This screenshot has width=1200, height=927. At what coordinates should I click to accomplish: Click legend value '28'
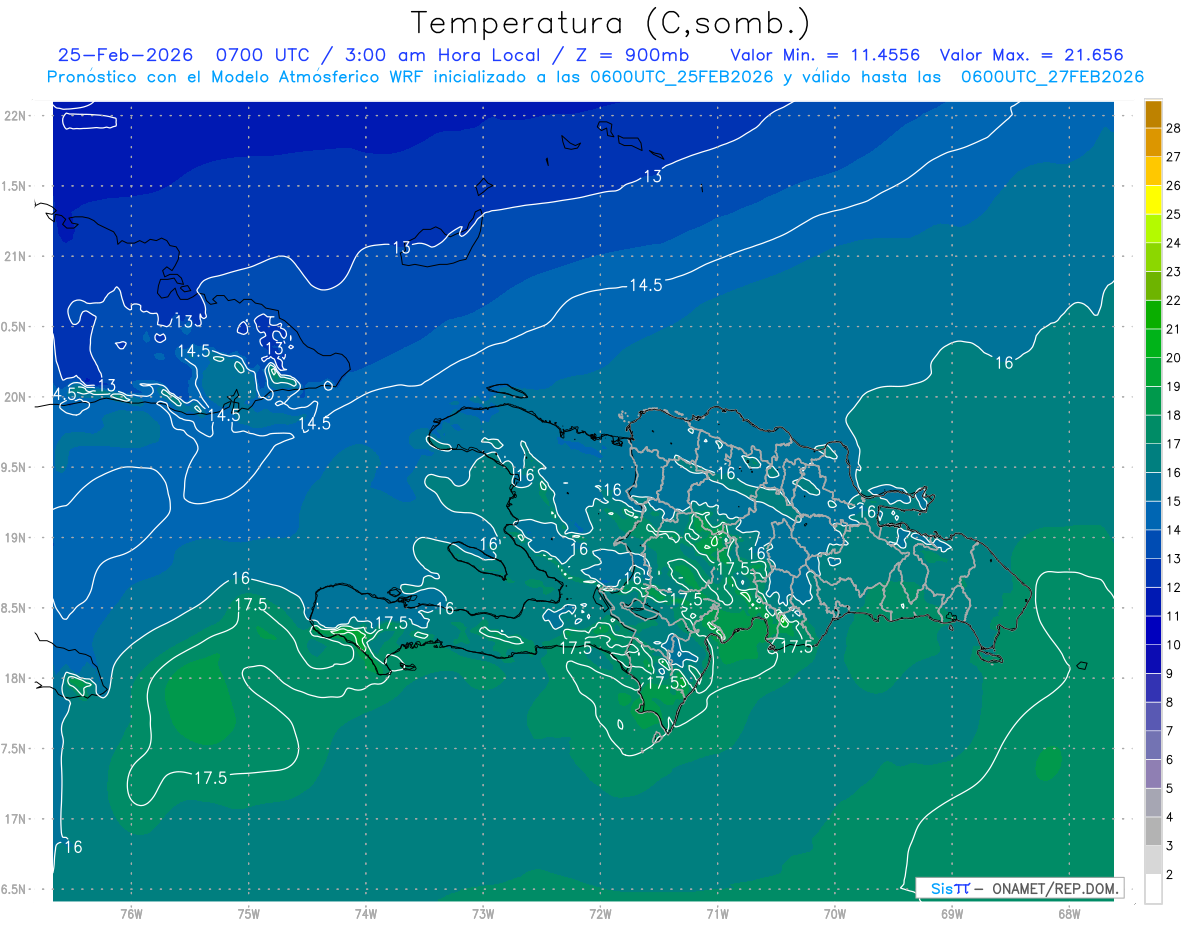coord(1174,128)
